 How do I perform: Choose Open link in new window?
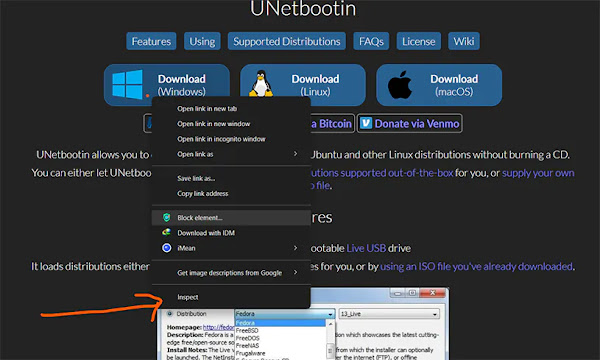(231, 124)
